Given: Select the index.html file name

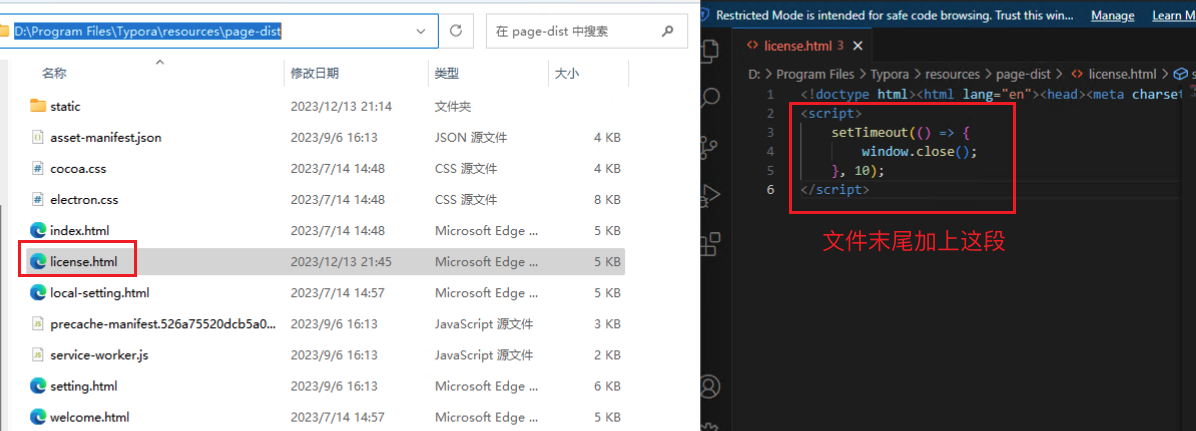Looking at the screenshot, I should 80,230.
